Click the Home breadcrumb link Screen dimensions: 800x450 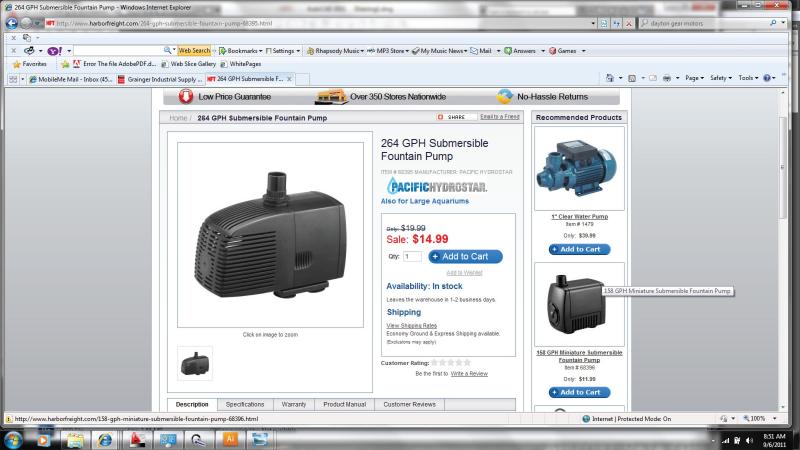click(178, 118)
